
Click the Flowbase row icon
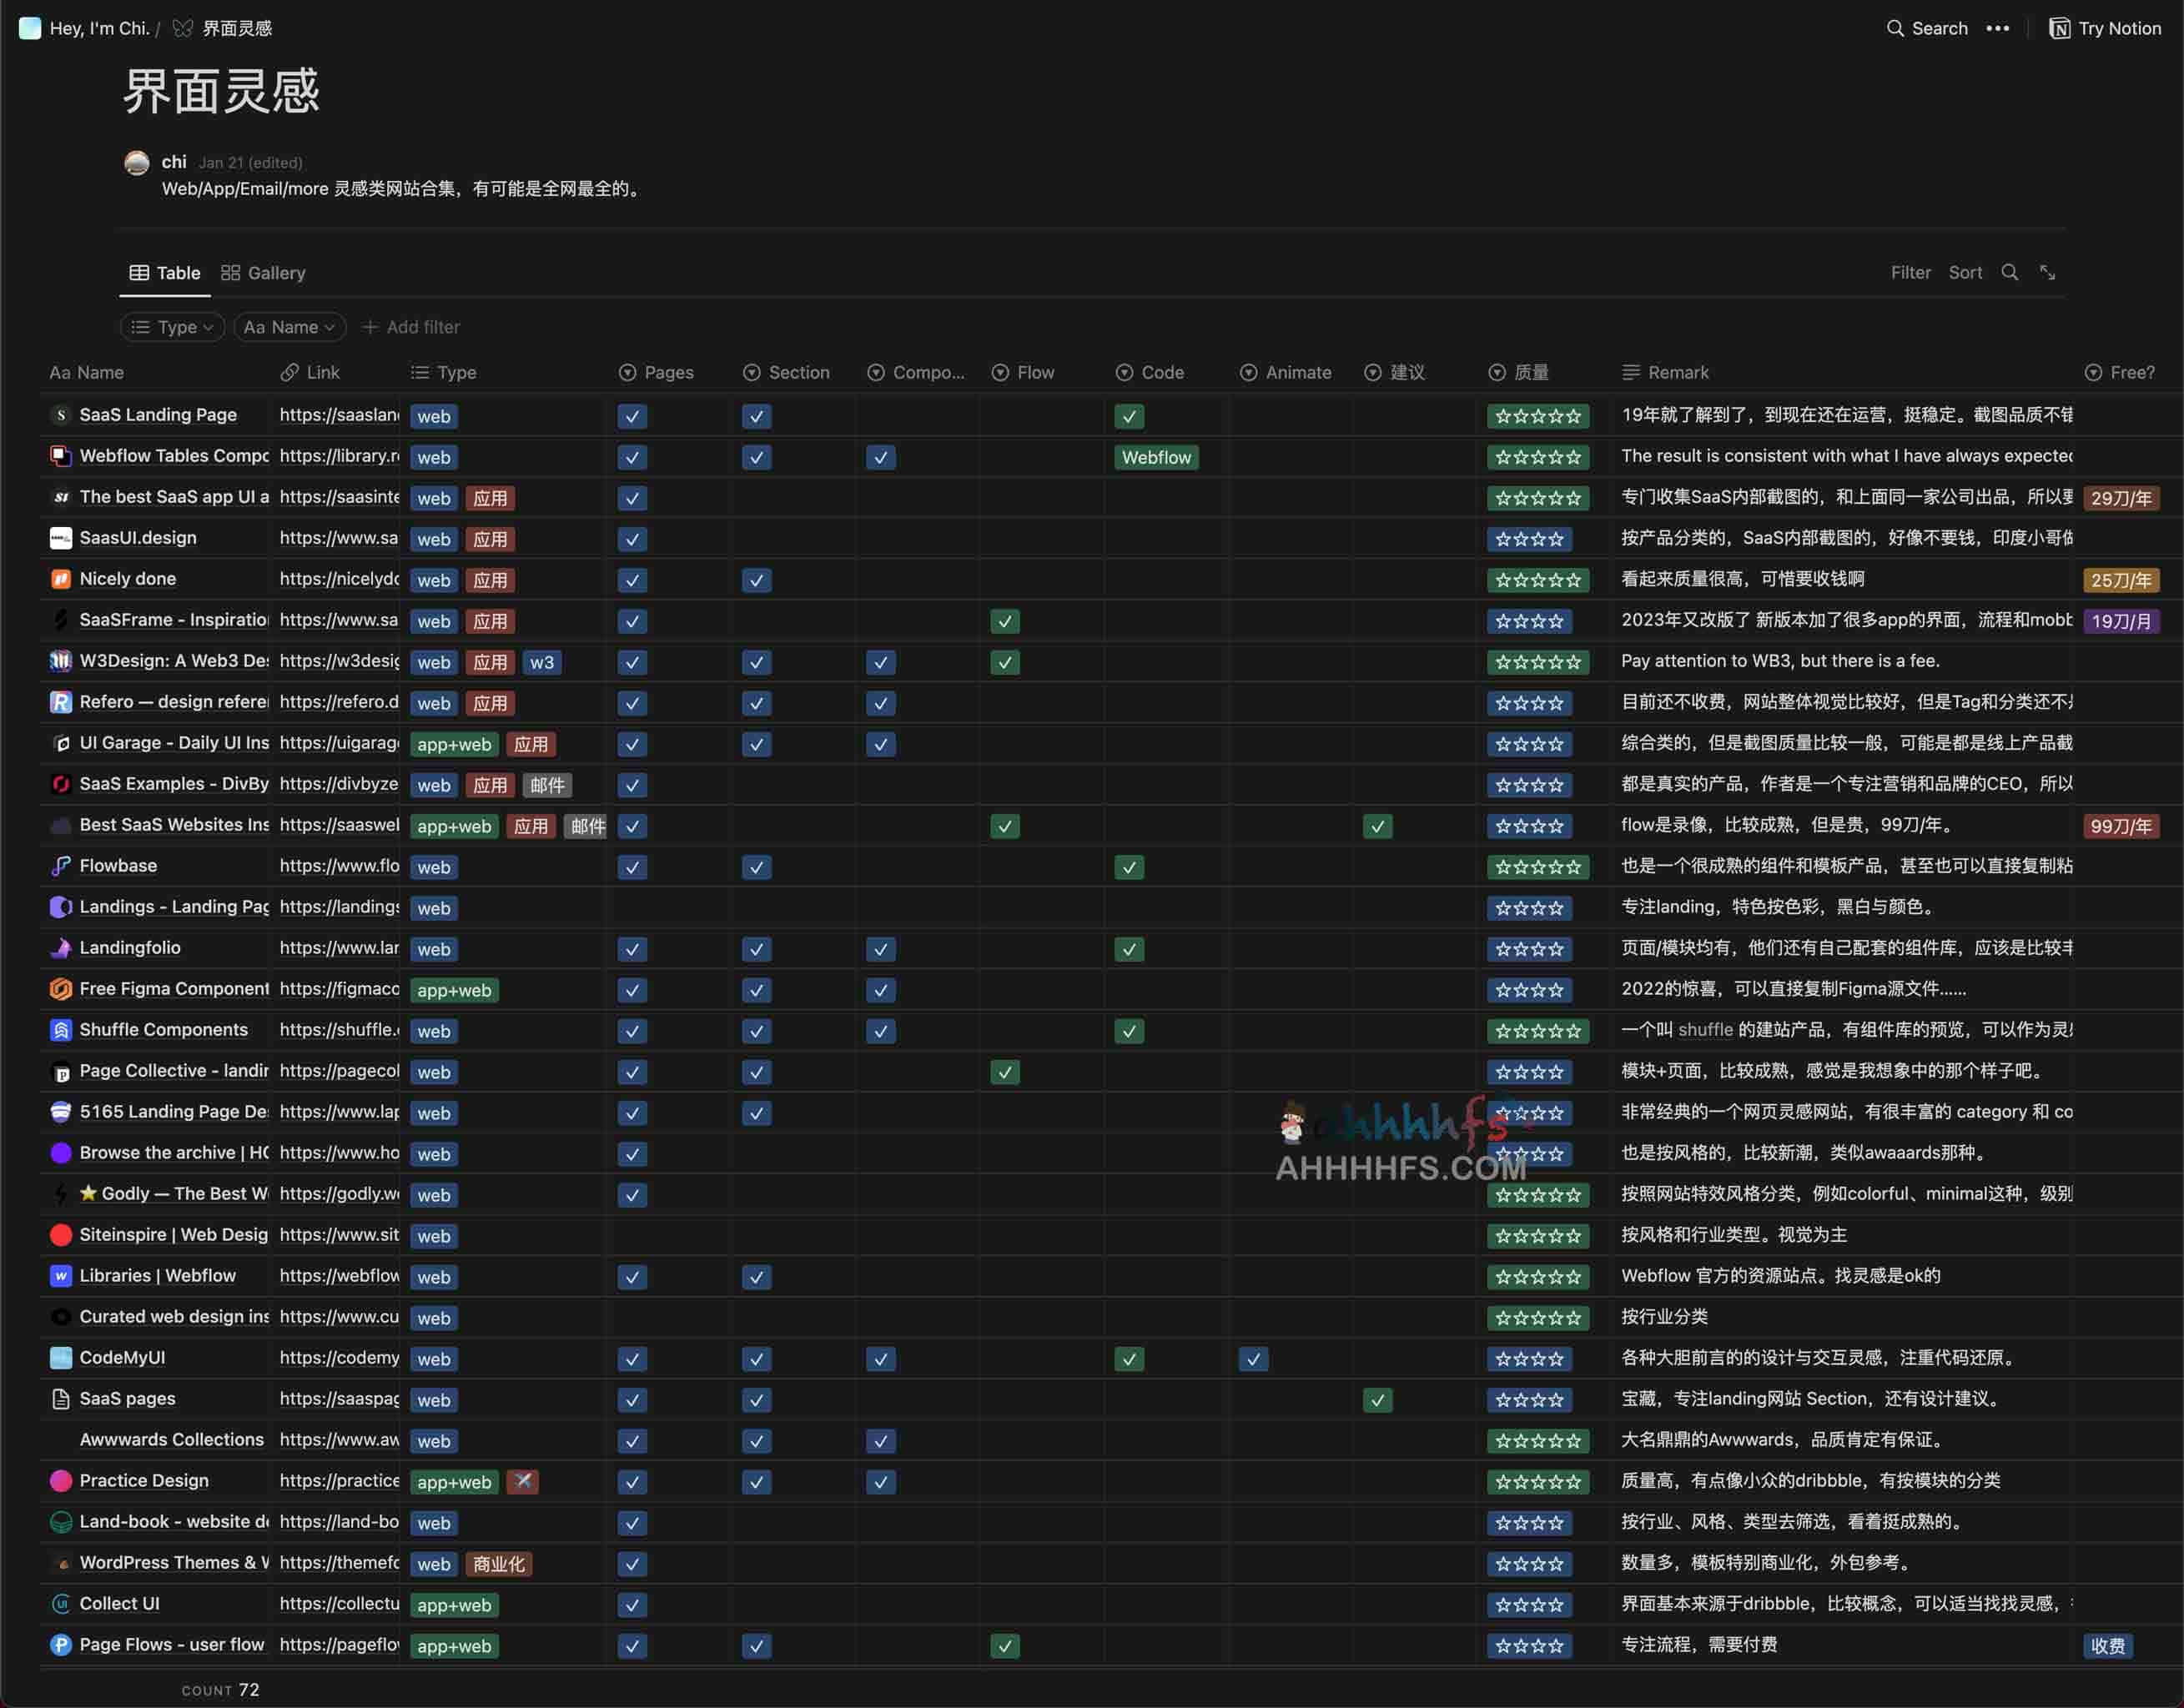coord(61,866)
